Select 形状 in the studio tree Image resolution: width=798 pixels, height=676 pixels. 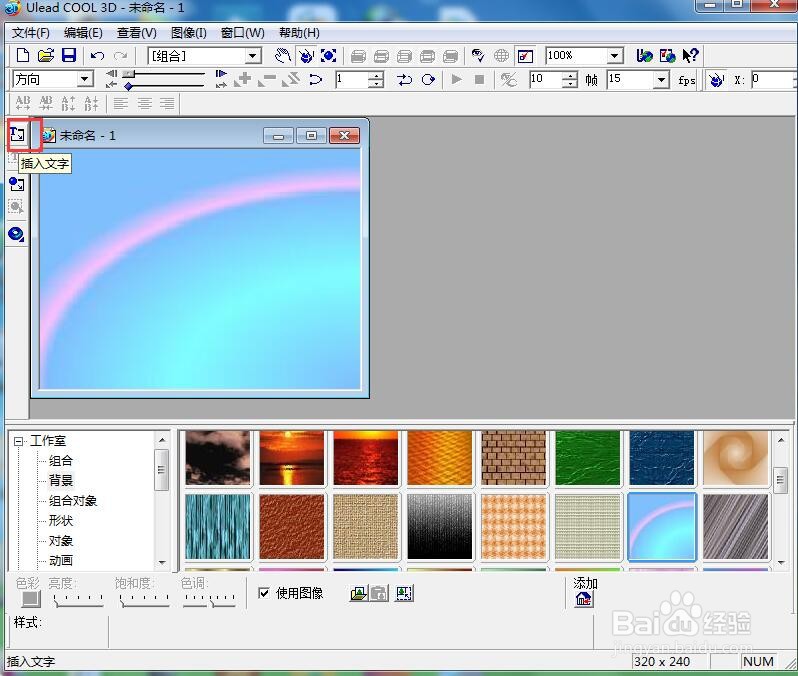point(61,521)
